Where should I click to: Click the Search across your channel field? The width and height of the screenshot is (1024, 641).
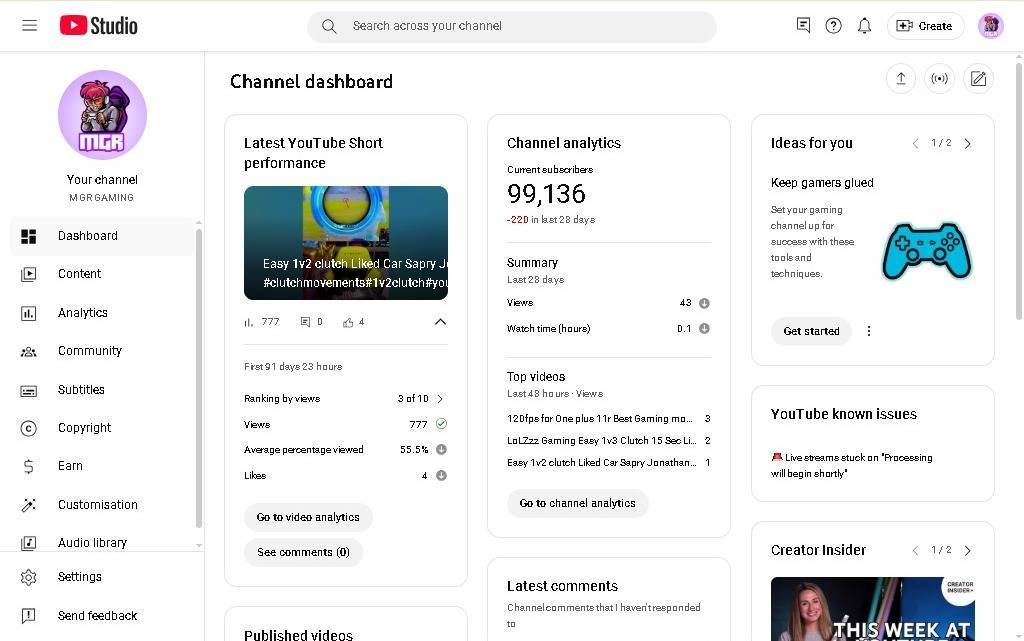(x=511, y=26)
